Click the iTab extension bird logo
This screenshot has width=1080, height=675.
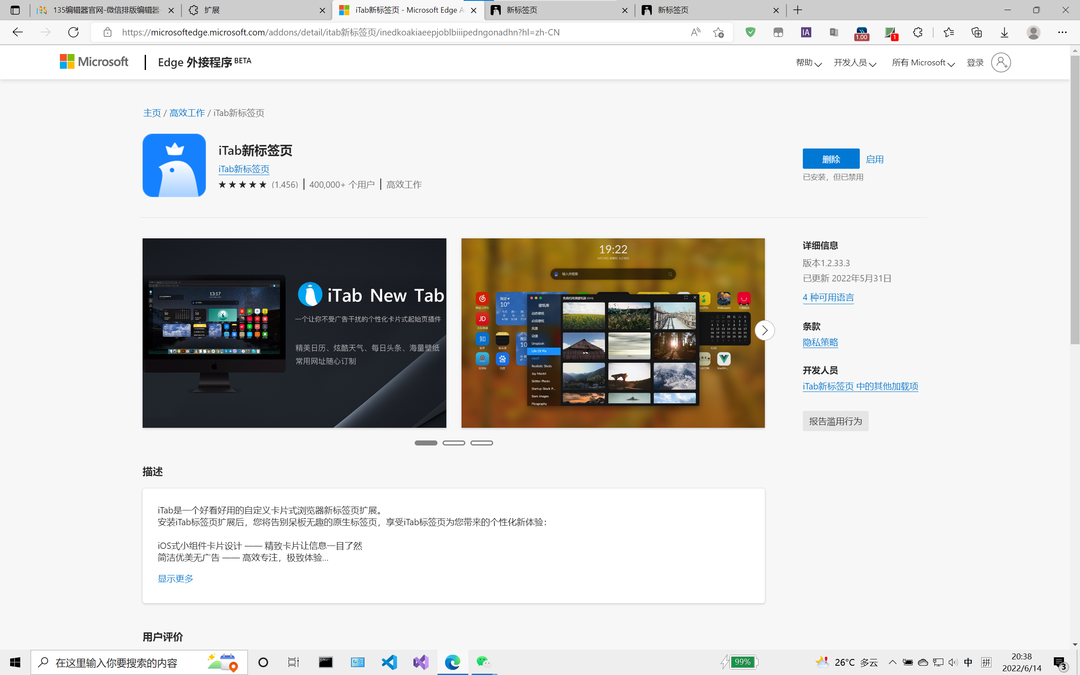point(174,165)
